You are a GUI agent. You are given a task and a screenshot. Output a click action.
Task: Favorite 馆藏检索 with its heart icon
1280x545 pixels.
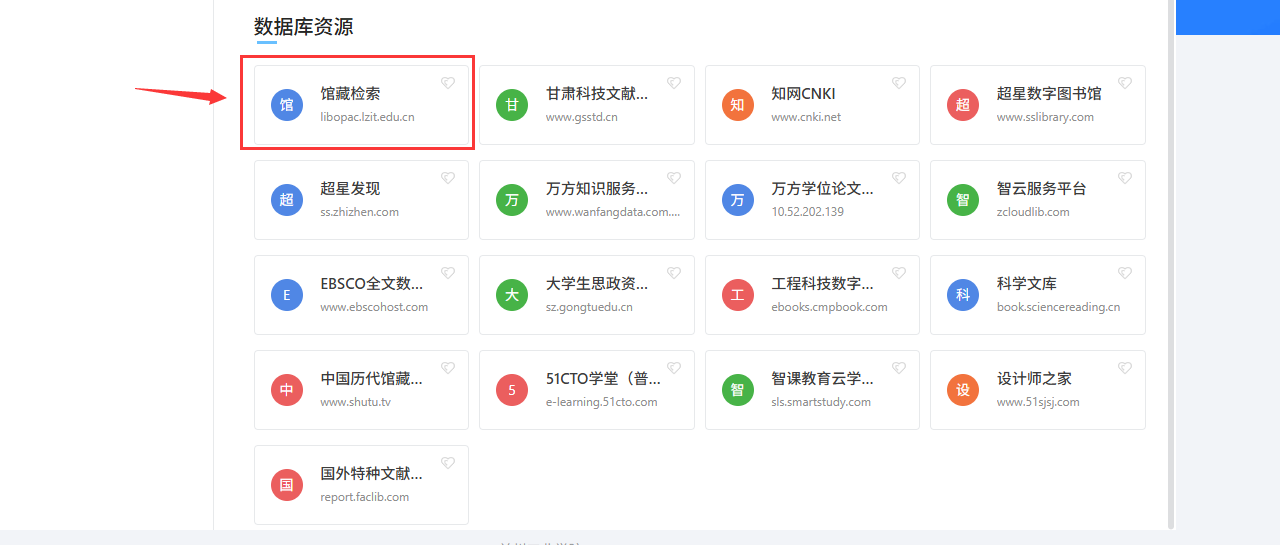[448, 83]
